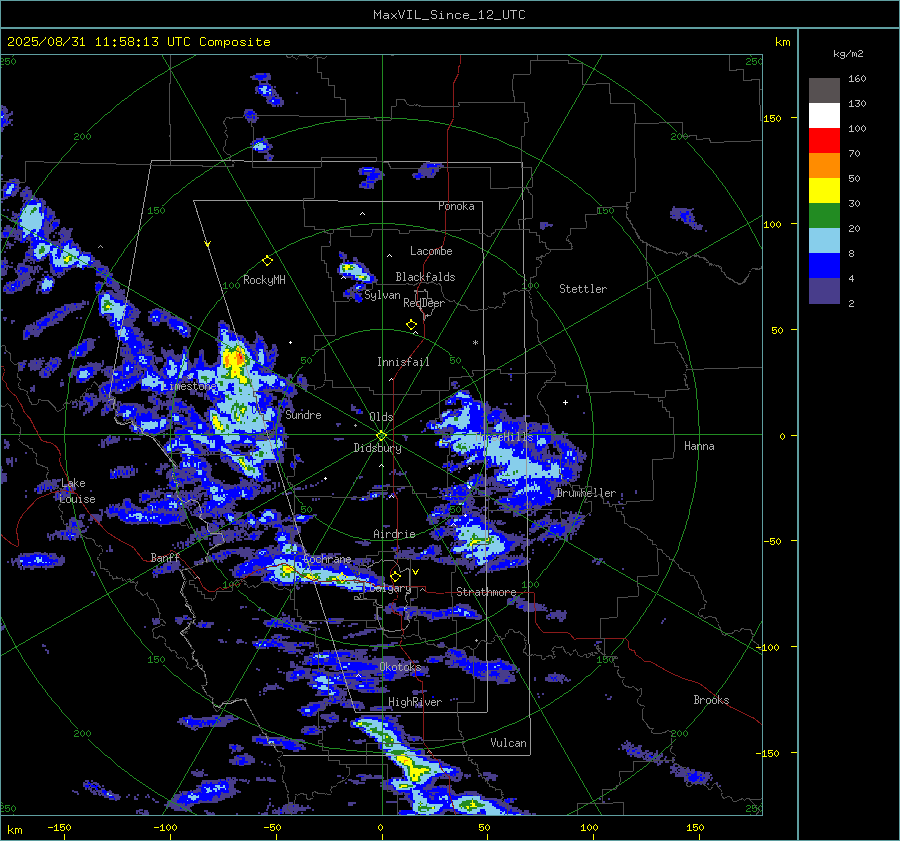Click the Airdrie label
The height and width of the screenshot is (841, 900).
394,534
